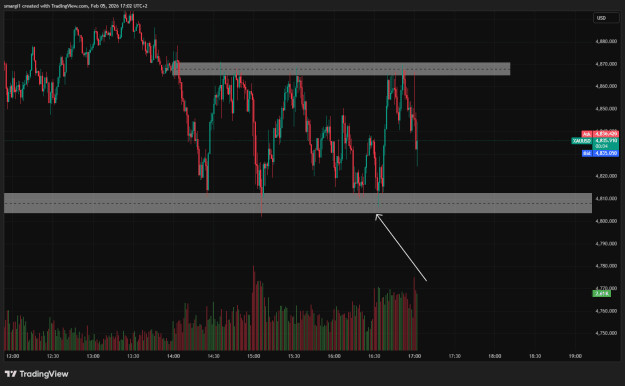Click the 4,860.000 price axis label
Viewport: 625px width, 386px height.
pos(606,86)
